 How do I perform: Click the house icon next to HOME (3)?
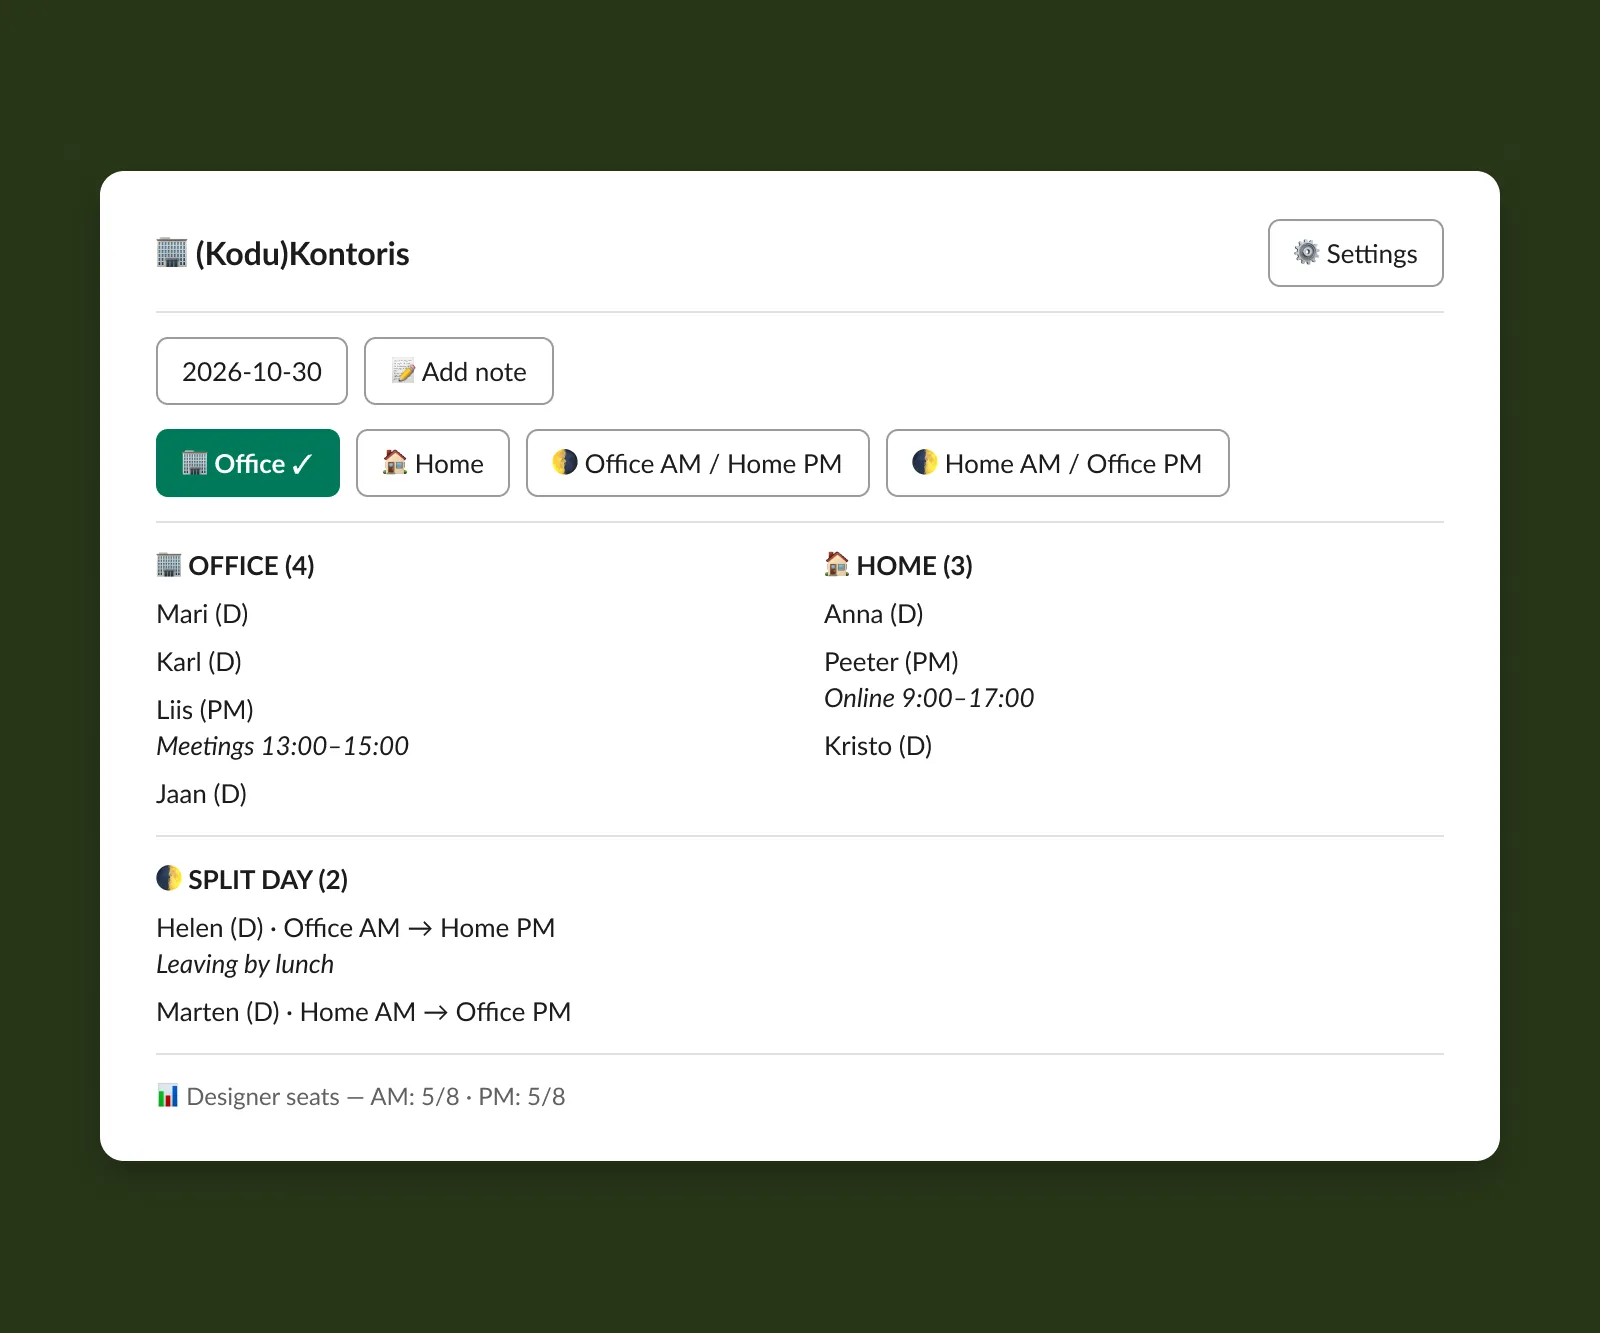coord(837,564)
